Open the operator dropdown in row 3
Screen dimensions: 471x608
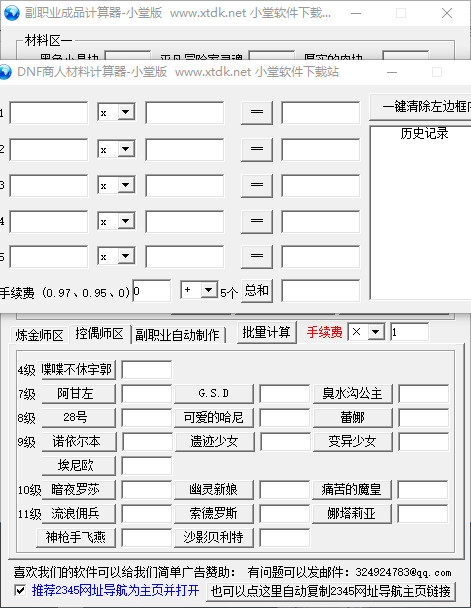click(x=126, y=185)
